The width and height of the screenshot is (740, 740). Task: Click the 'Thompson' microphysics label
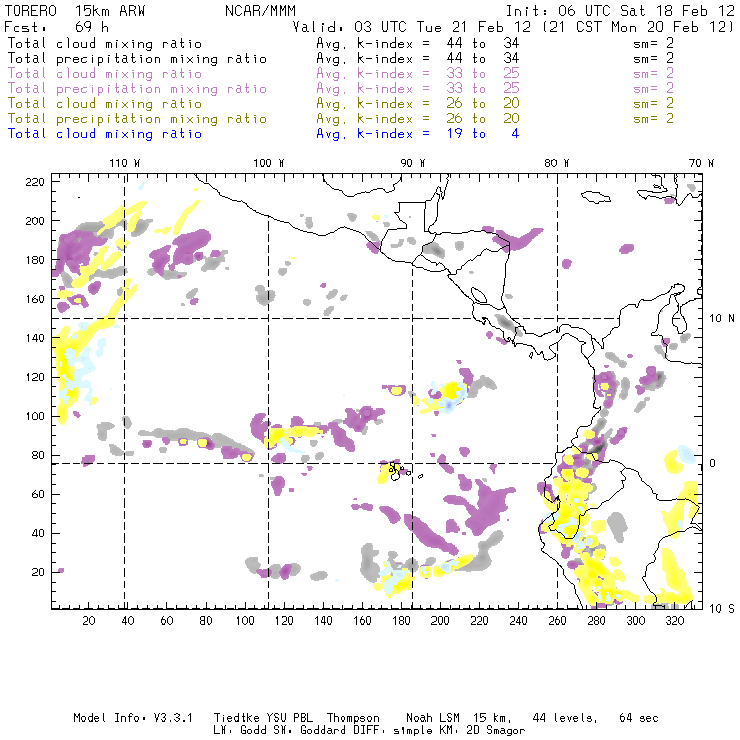pos(353,718)
